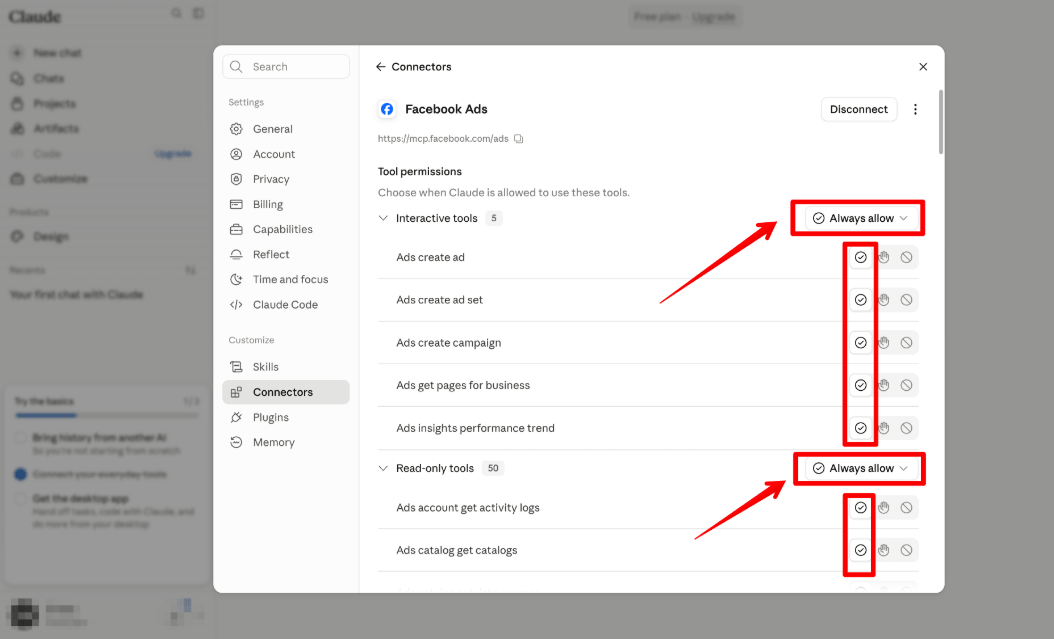Click Ads insights performance trend label
The width and height of the screenshot is (1054, 639).
click(x=475, y=428)
